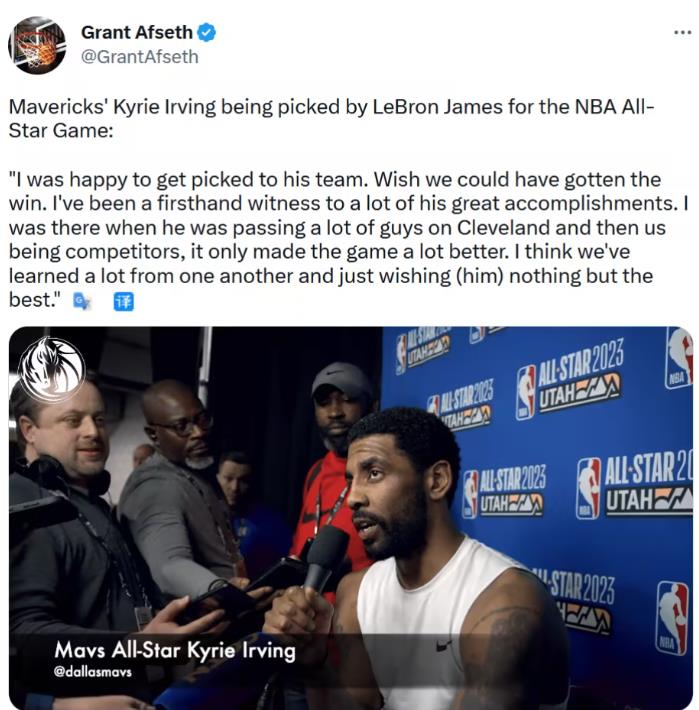The width and height of the screenshot is (699, 710).
Task: Click the 'Mavs All-Star Kyrie Irving' caption
Action: point(175,650)
